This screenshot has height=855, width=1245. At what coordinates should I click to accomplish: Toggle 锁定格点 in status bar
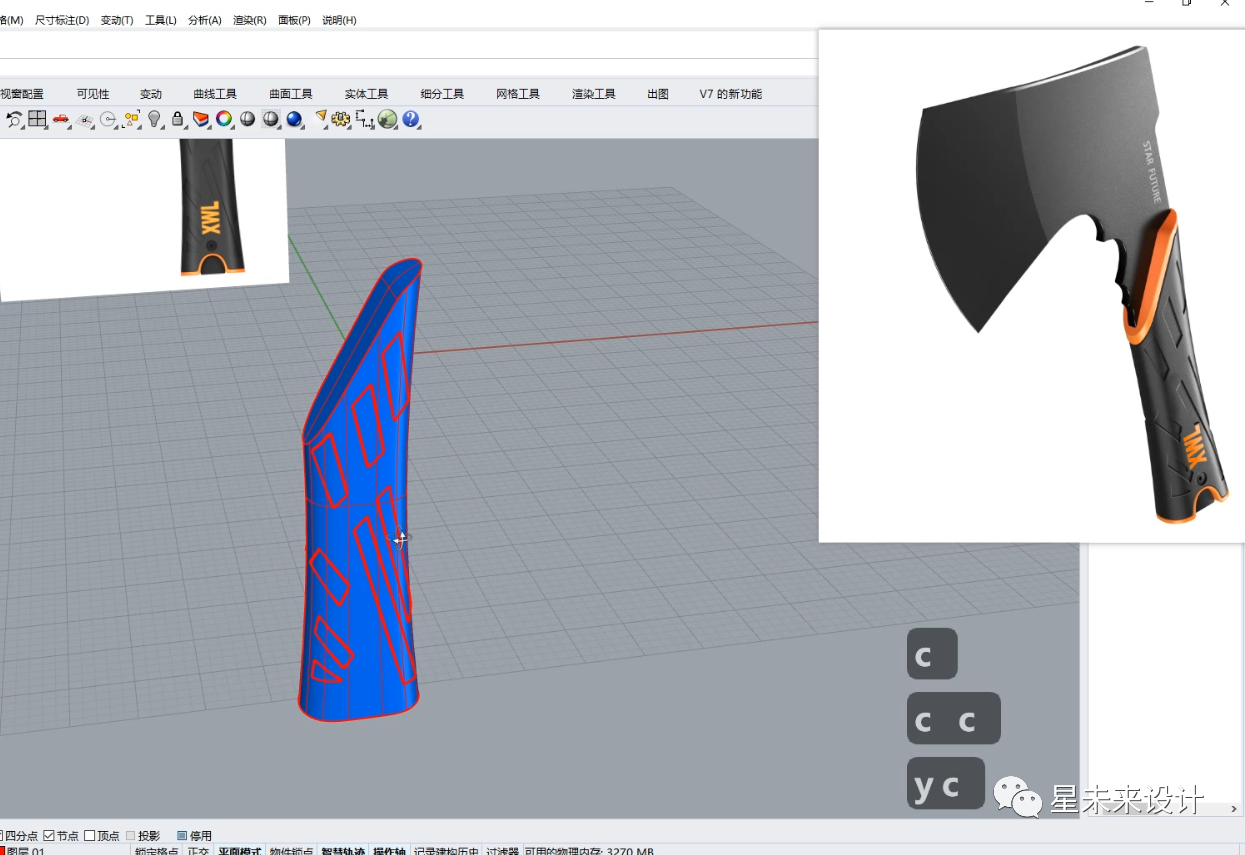click(156, 851)
